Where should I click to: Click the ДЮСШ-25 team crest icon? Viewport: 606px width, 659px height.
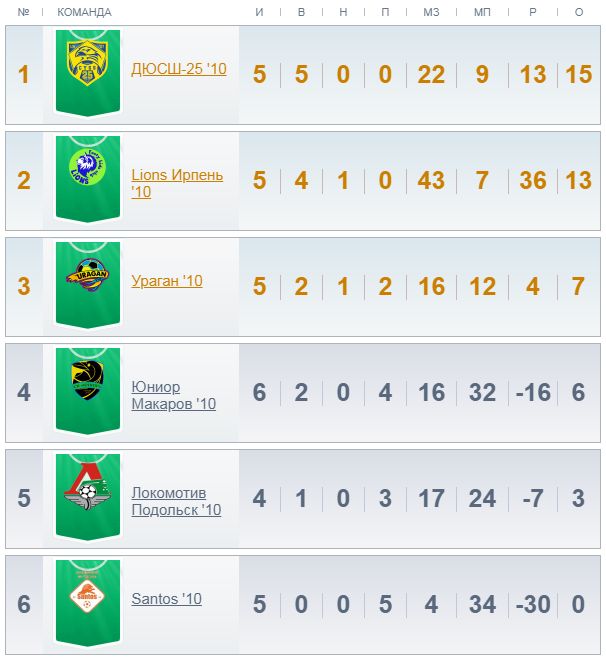87,62
